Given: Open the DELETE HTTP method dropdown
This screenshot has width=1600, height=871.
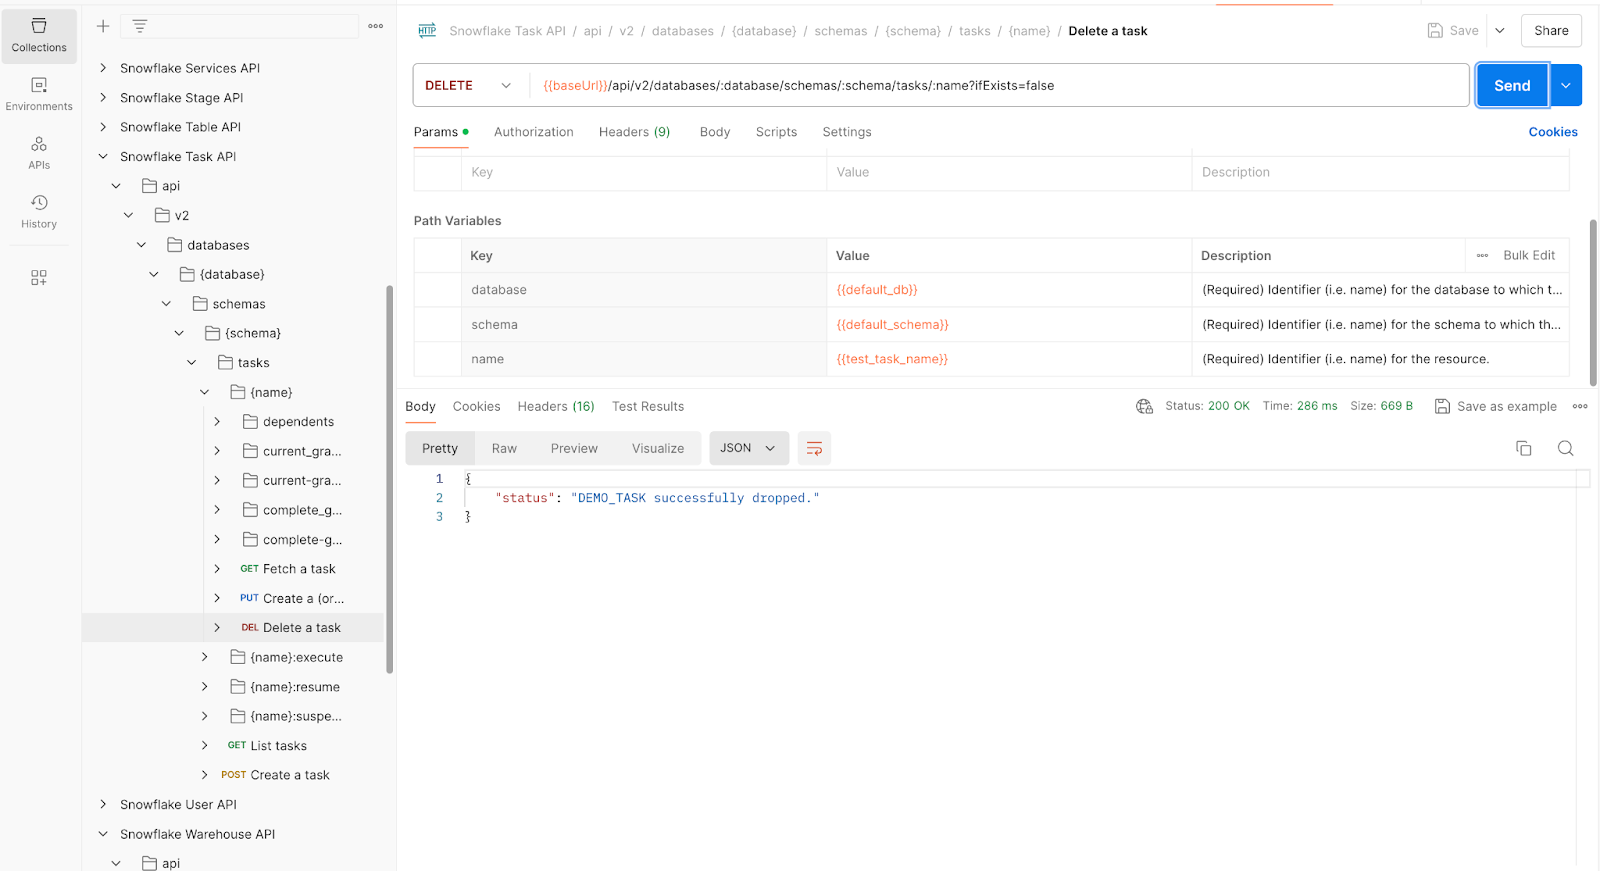Looking at the screenshot, I should 467,86.
